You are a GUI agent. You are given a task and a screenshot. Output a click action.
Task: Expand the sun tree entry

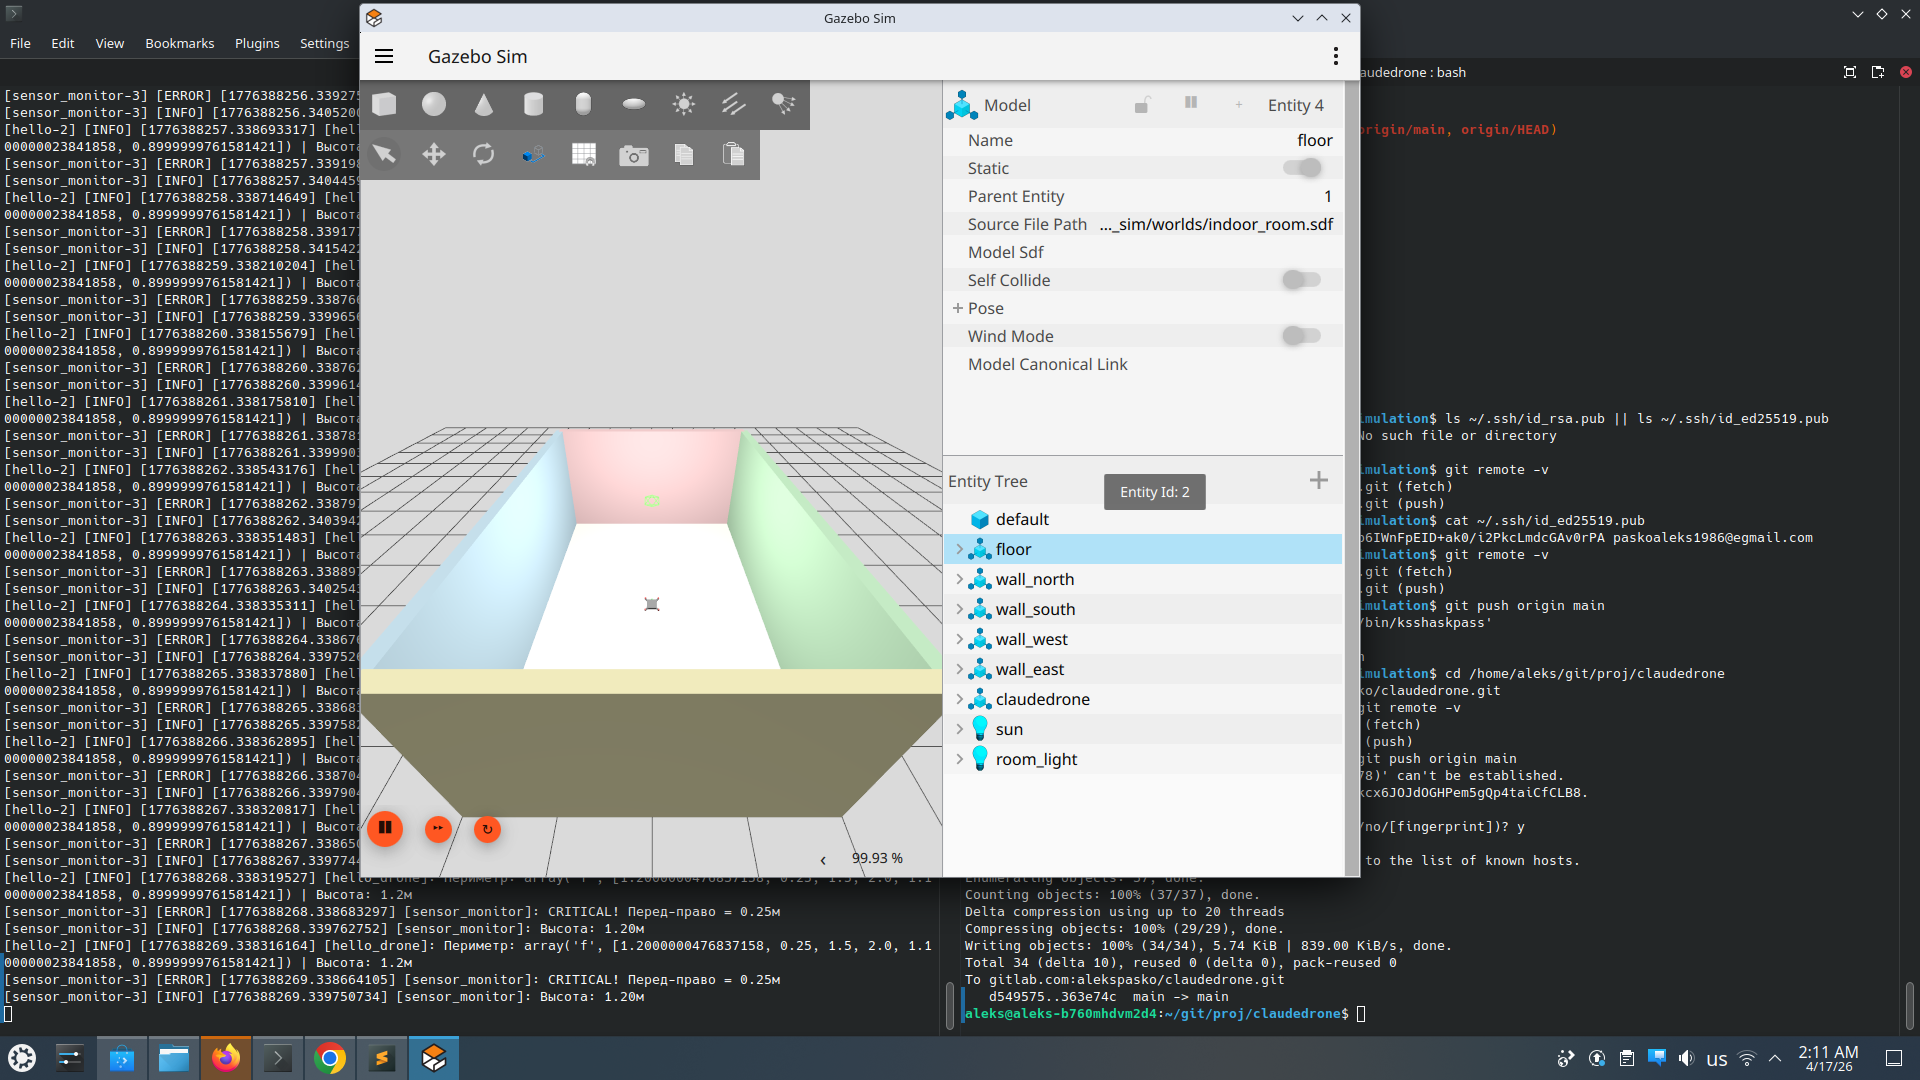click(x=959, y=729)
